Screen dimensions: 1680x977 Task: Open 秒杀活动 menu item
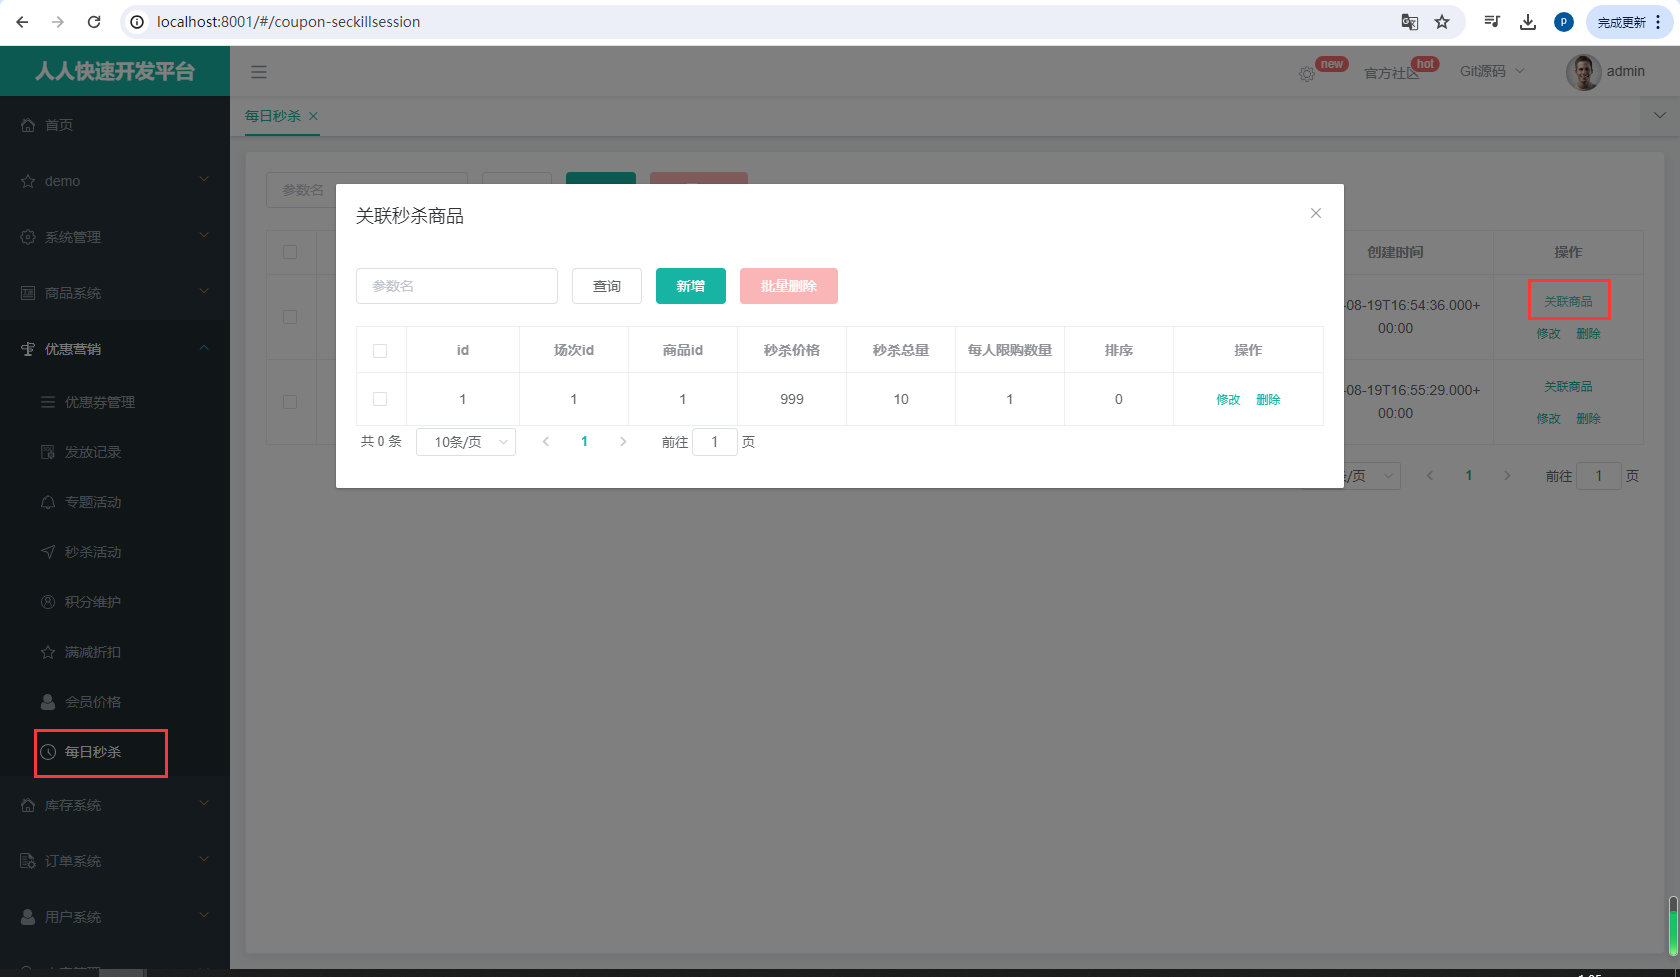115,552
